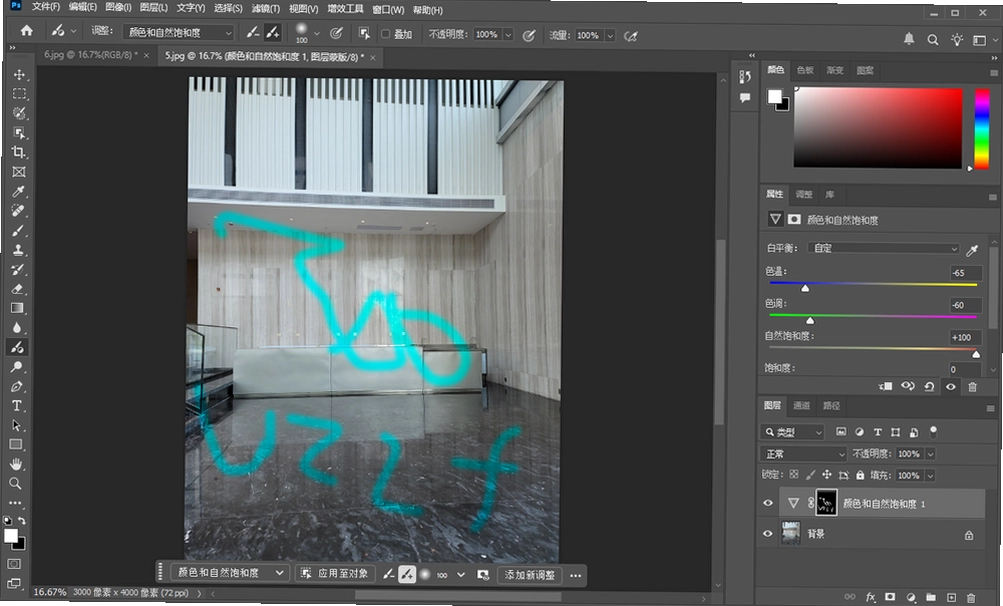Click the add layer mask icon in Layers panel
Screen dimensions: 1003x606
(x=890, y=596)
